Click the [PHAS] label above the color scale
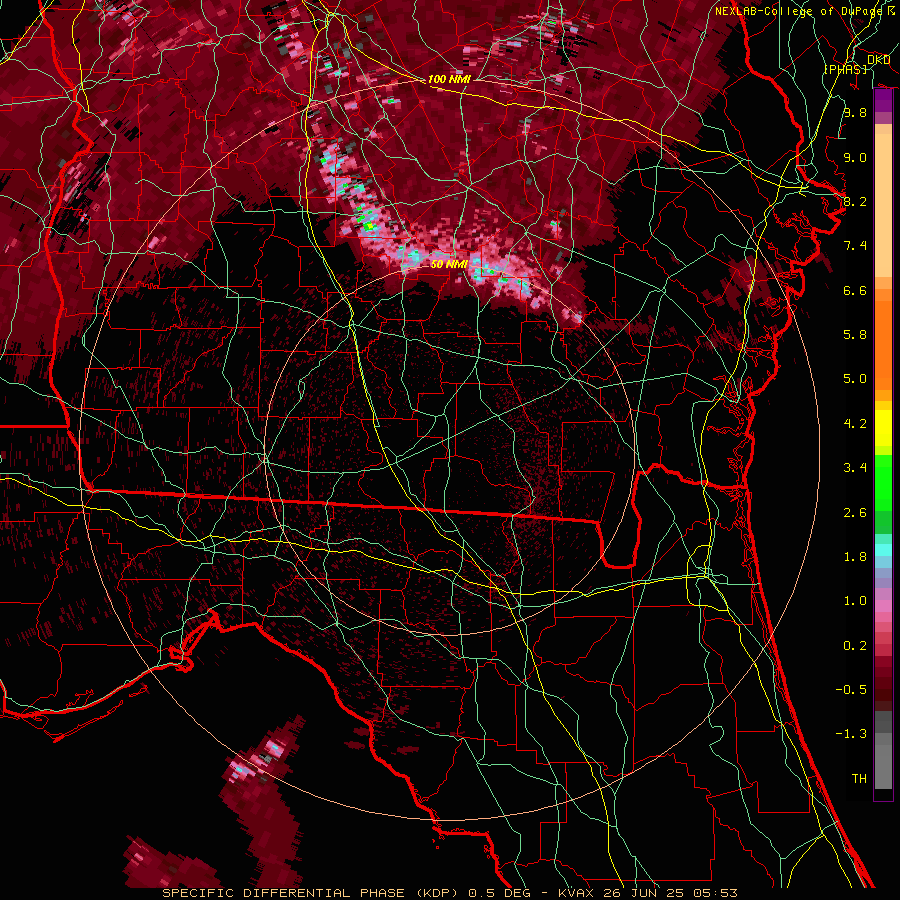Screen dimensions: 900x900 (845, 70)
